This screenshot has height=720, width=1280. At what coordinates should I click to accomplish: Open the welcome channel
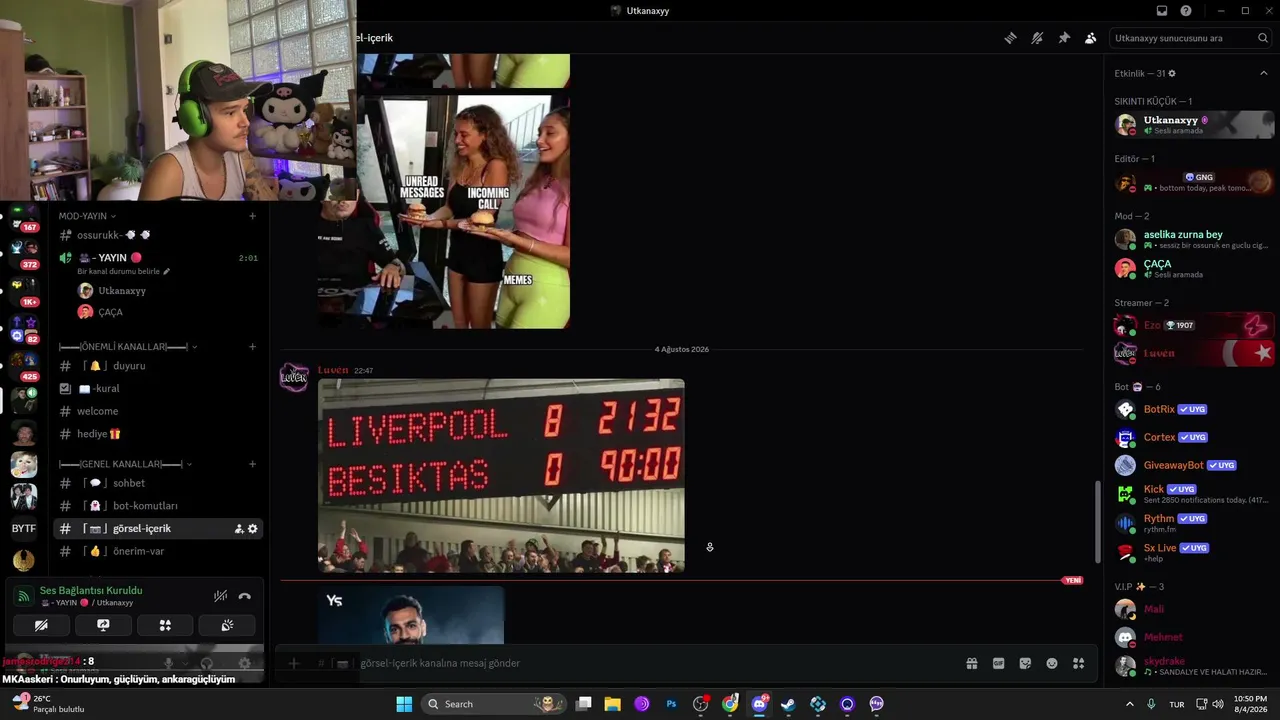[x=159, y=411]
